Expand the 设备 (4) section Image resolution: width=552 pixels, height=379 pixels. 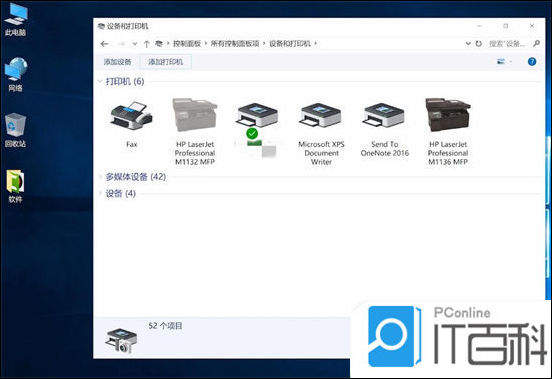[100, 193]
